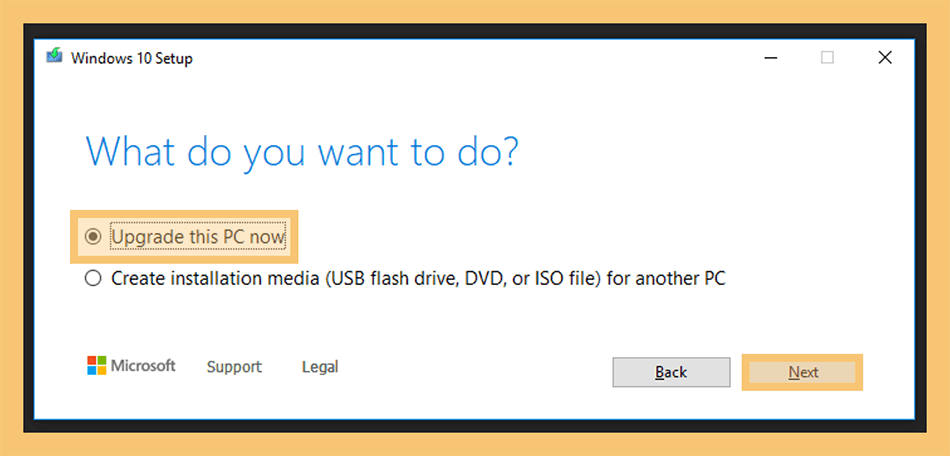Click 'for another PC' text in second option
Screen dimensions: 950x456
[666, 279]
